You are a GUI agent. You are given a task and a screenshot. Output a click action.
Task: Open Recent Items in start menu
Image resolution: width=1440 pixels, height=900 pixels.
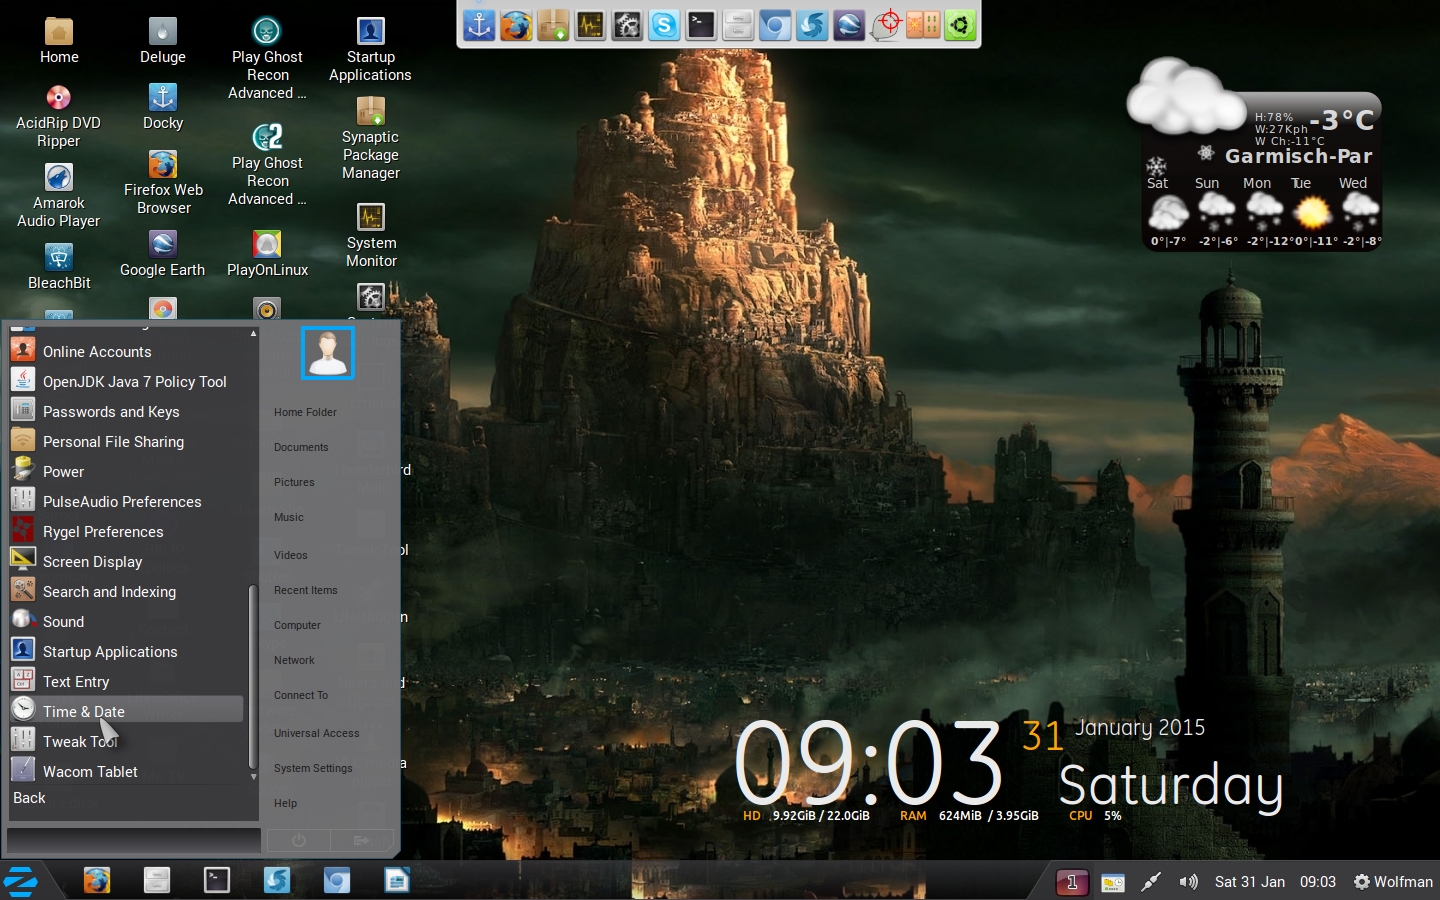click(306, 590)
